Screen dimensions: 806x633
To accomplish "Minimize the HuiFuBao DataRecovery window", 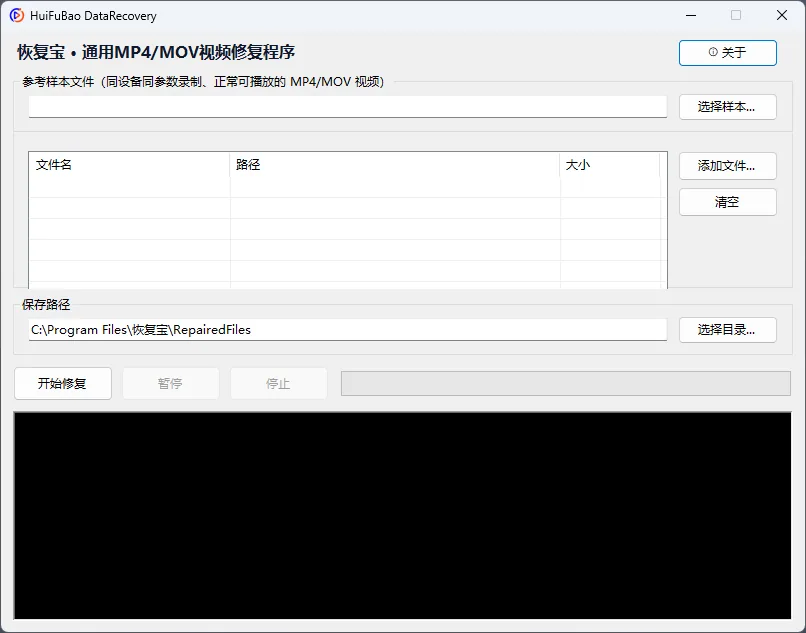I will tap(691, 15).
